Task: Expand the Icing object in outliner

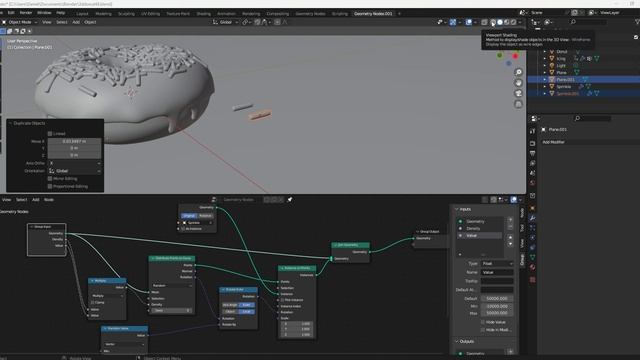Action: click(x=544, y=59)
